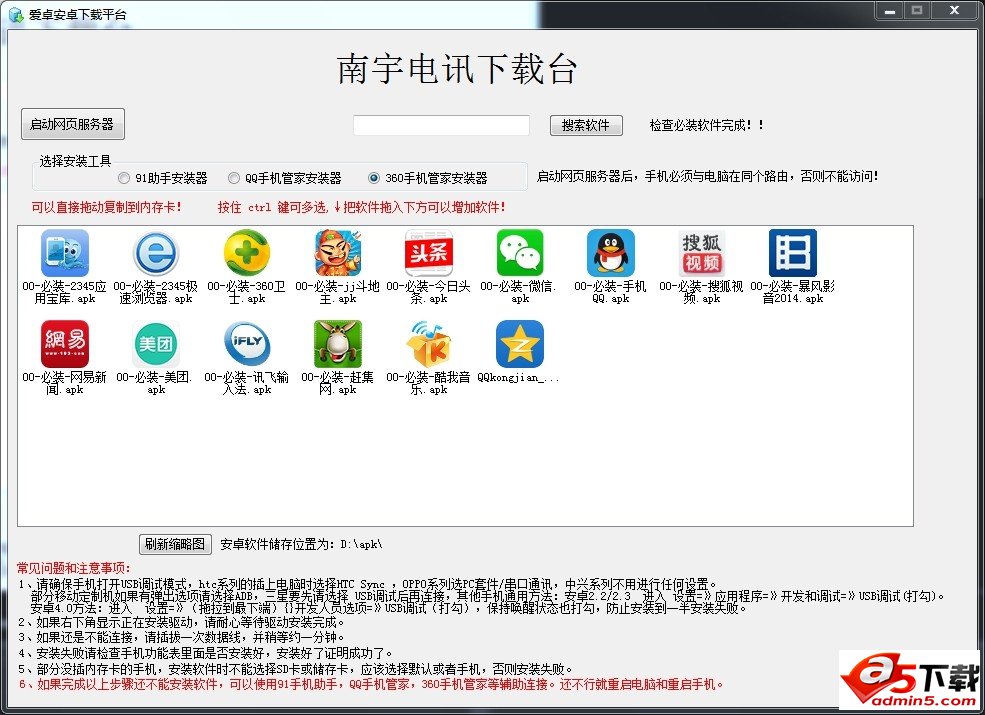Focus the software search text box
The width and height of the screenshot is (985, 715).
tap(441, 125)
